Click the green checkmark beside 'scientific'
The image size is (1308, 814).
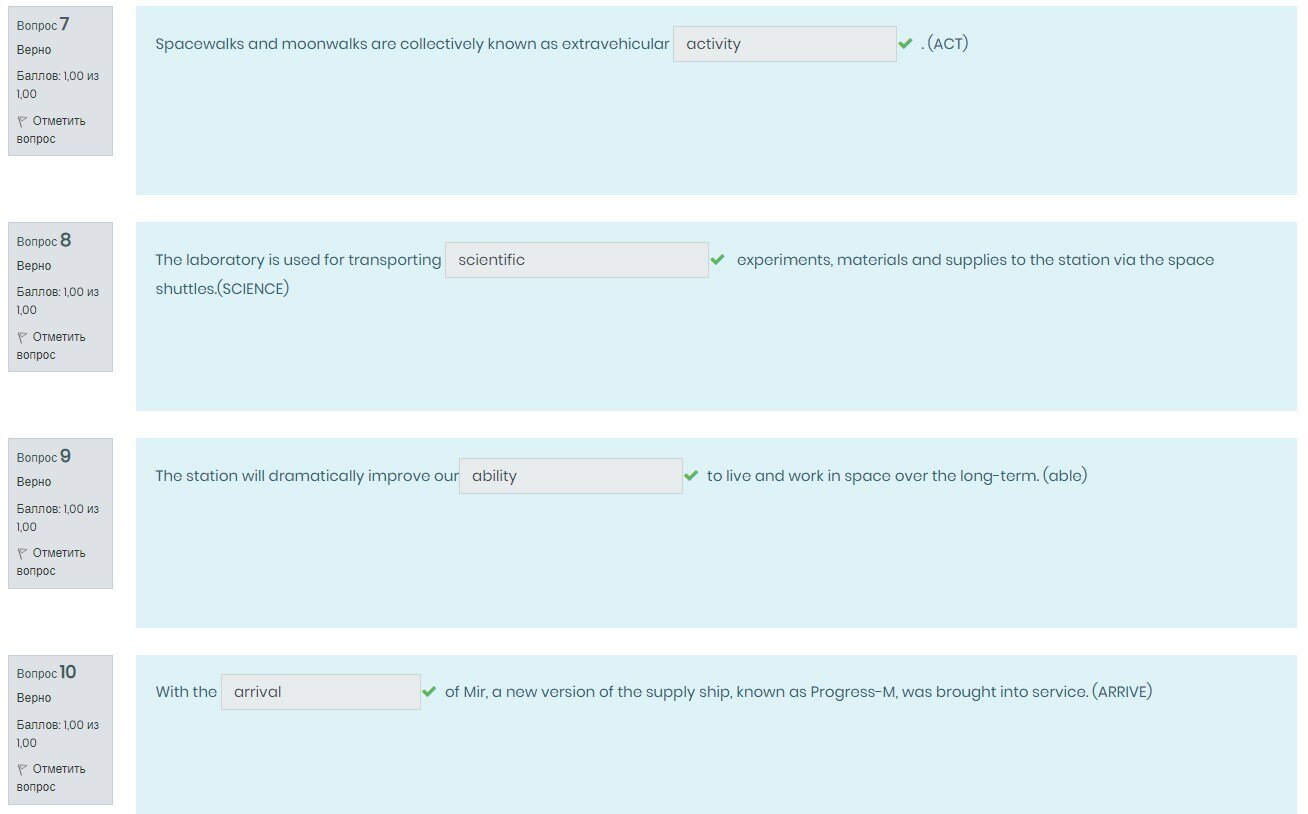(717, 260)
